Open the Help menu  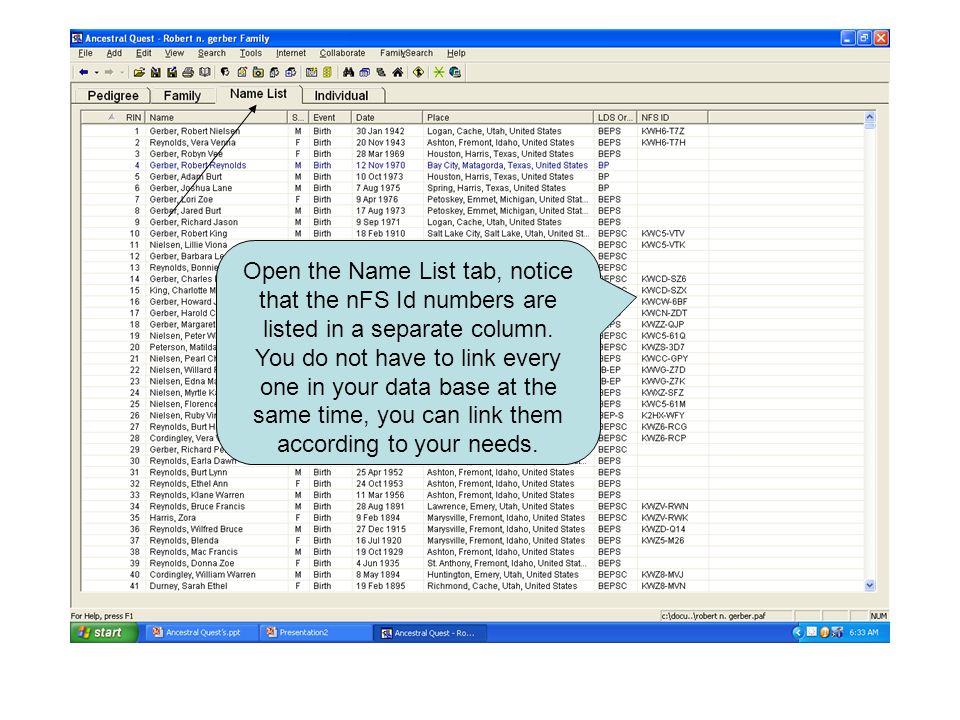tap(456, 53)
